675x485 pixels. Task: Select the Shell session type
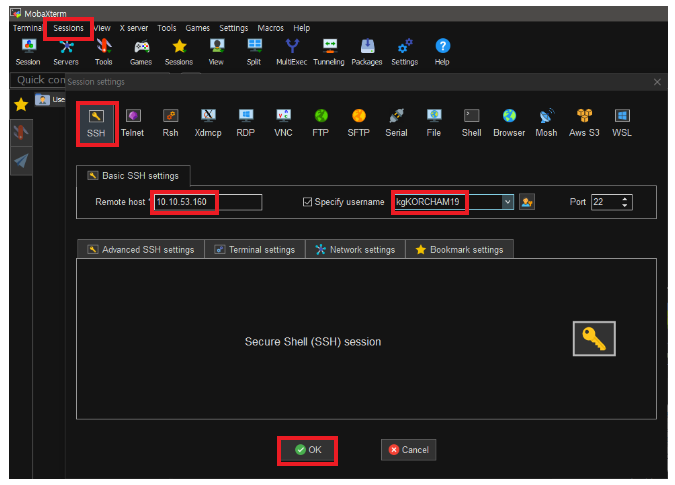(x=471, y=123)
